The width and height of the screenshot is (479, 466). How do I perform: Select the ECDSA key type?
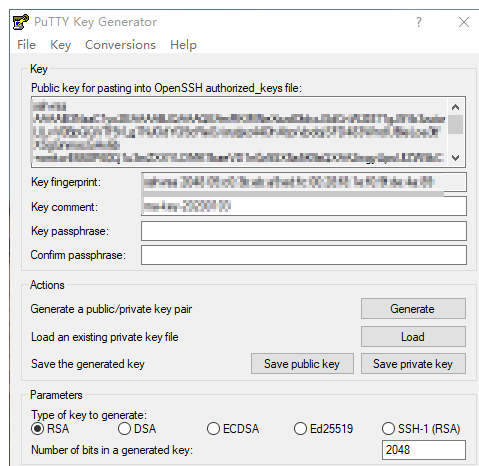233,429
